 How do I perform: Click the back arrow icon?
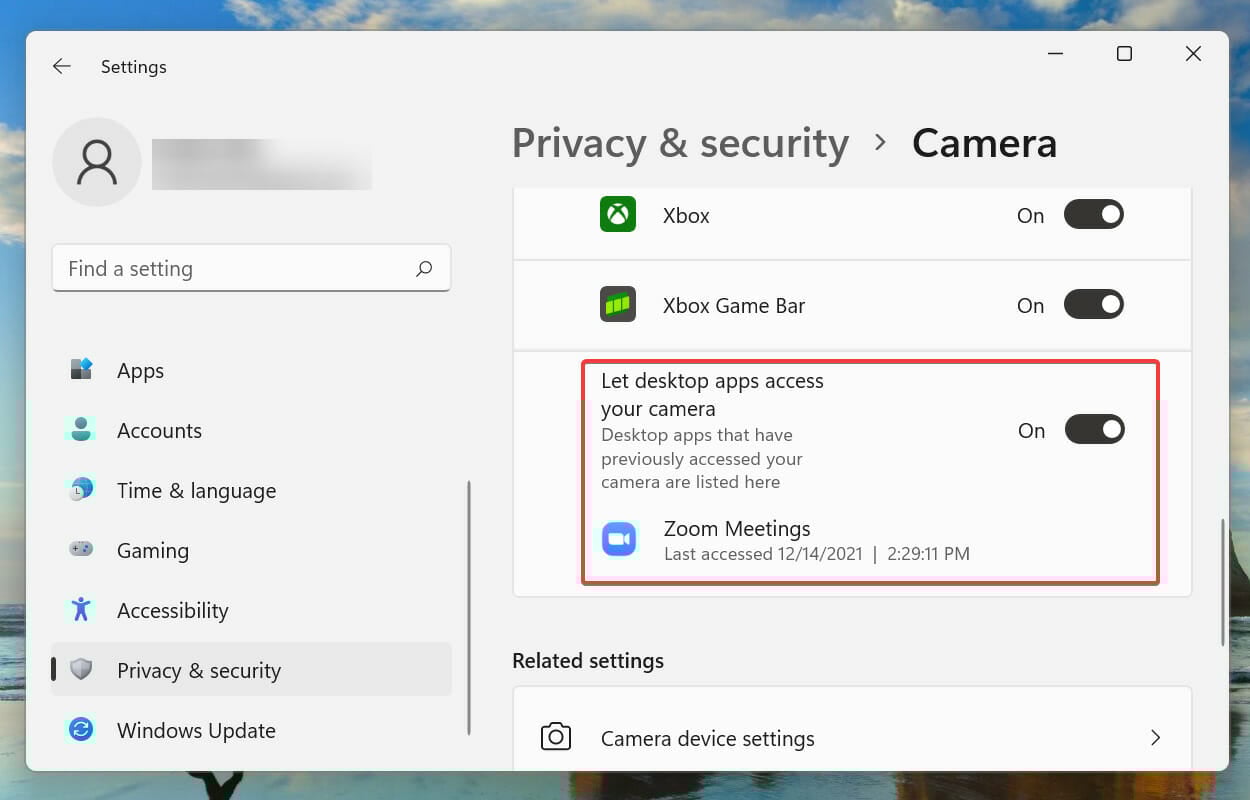[x=62, y=66]
